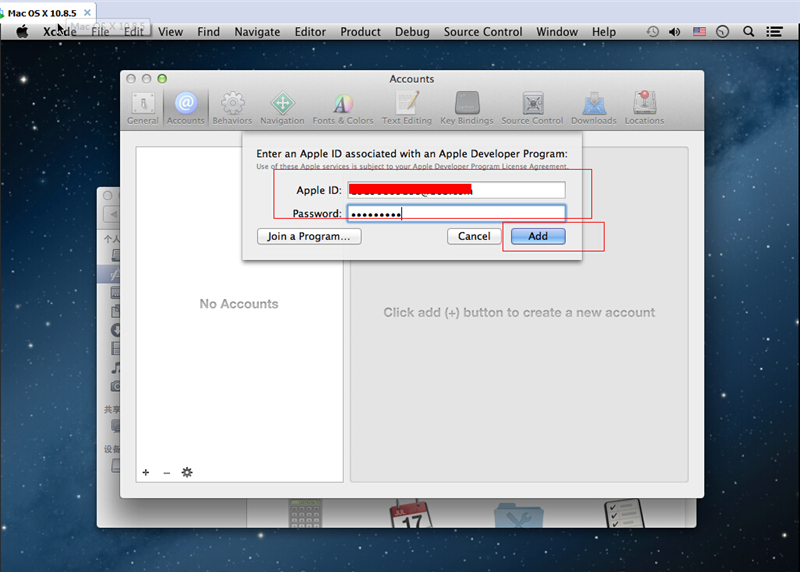The image size is (800, 572).
Task: Open the Text Editing preferences
Action: click(x=407, y=108)
